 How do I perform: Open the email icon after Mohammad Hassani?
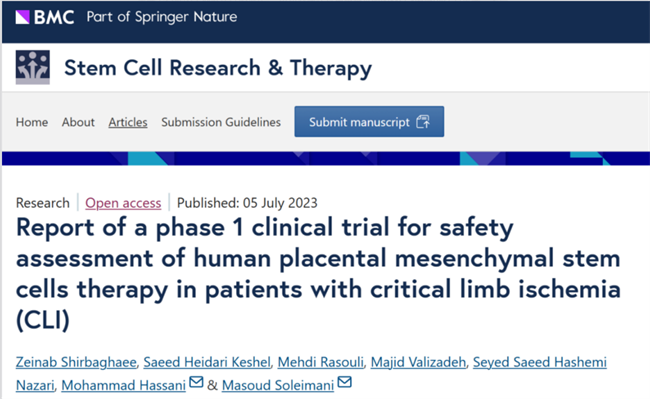pyautogui.click(x=196, y=382)
